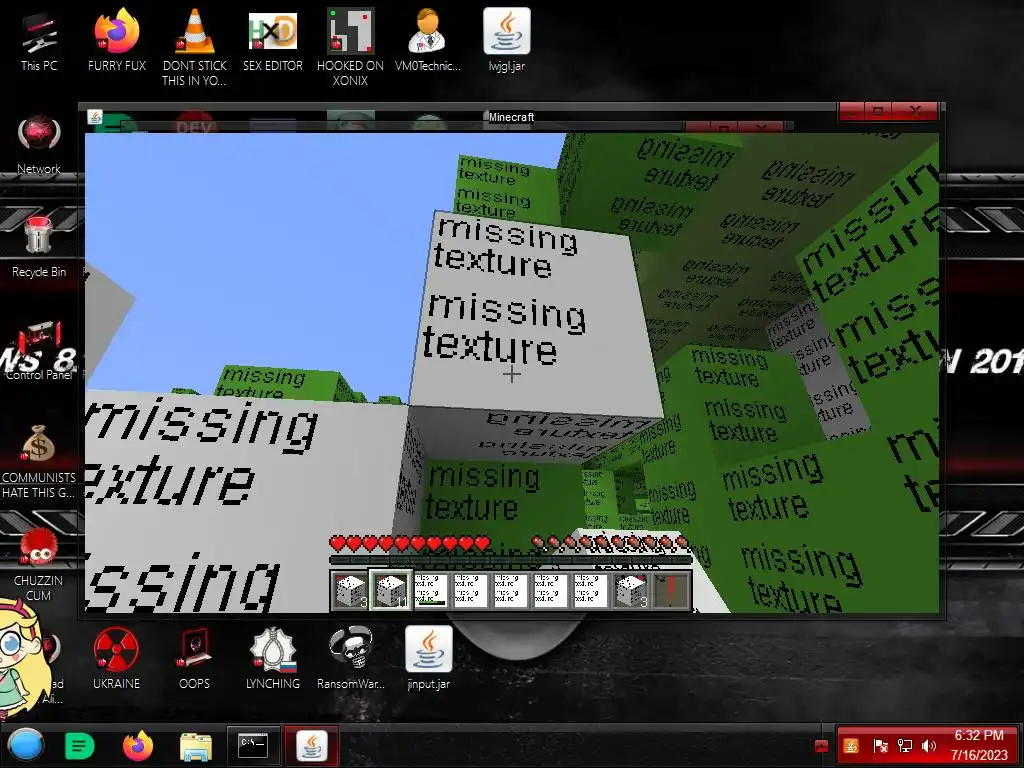Open the OOPS desktop shortcut
Viewport: 1024px width, 768px height.
[195, 658]
